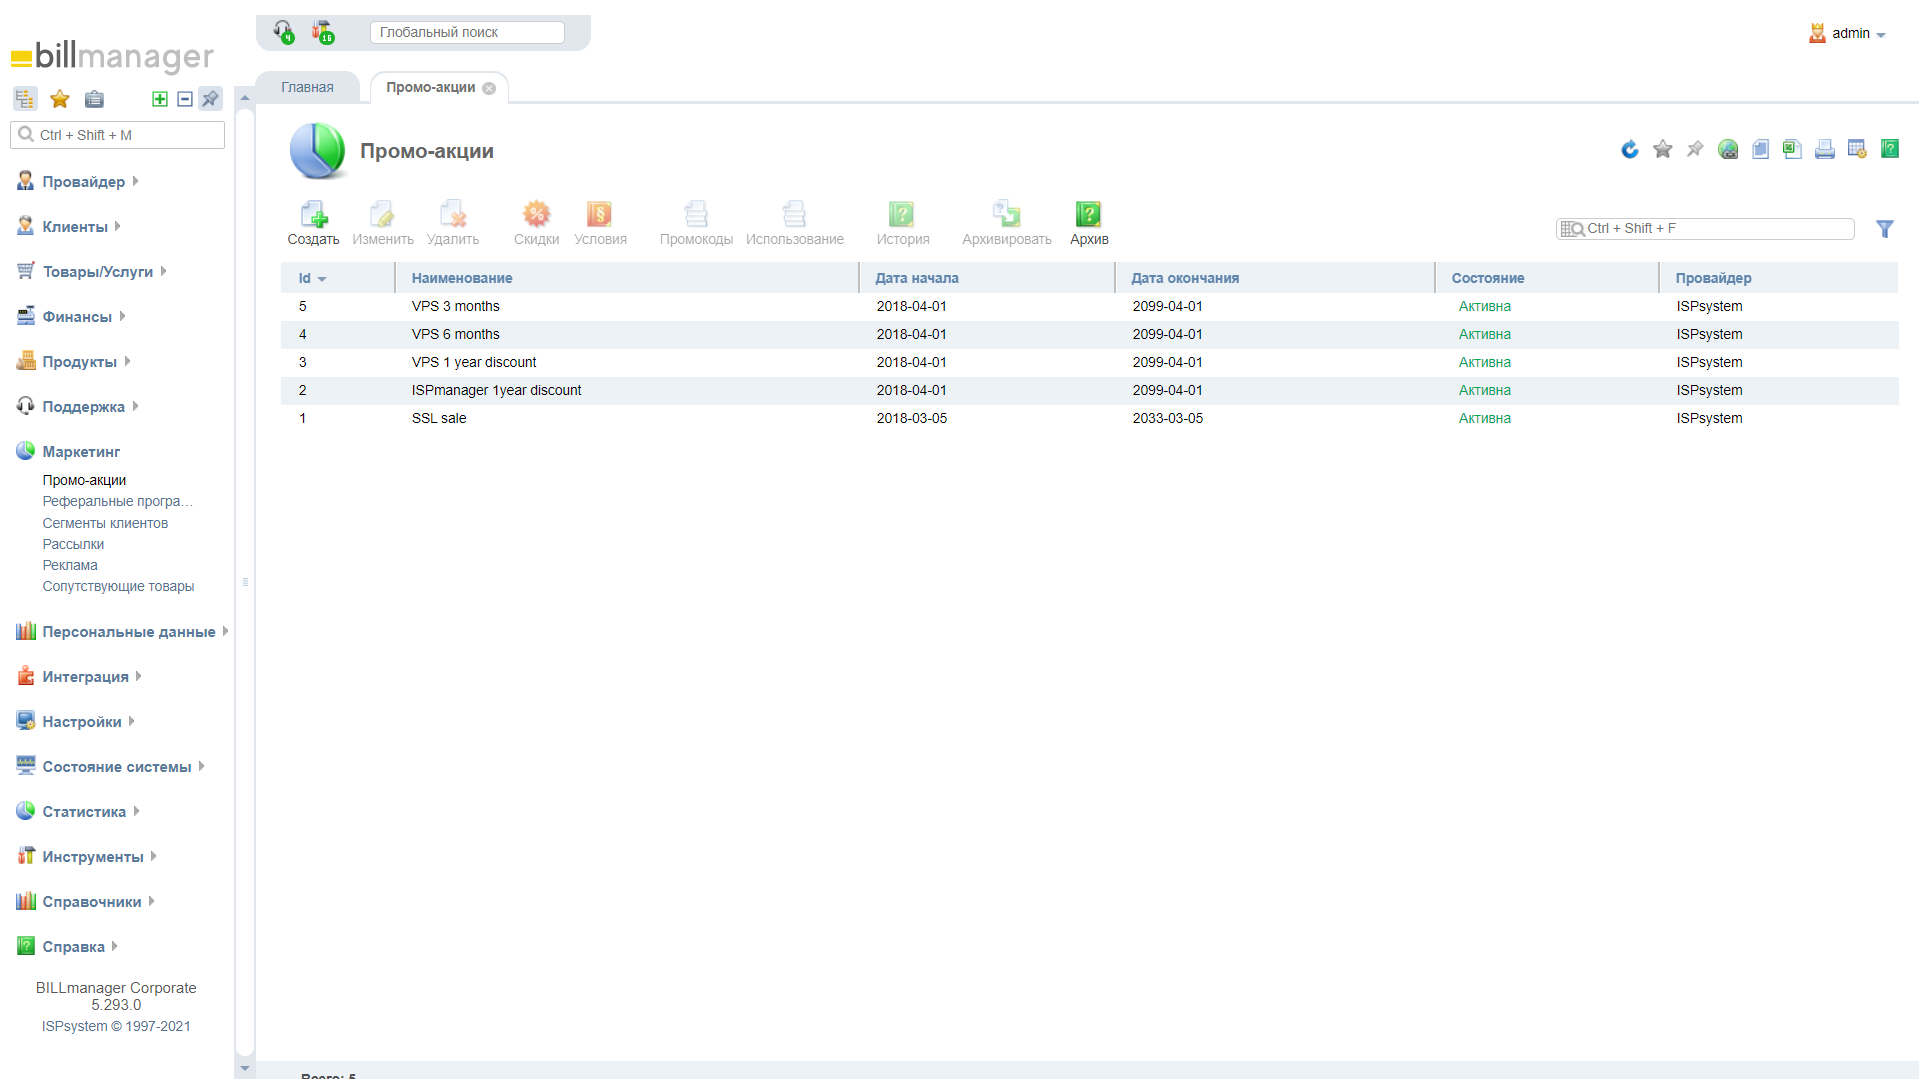This screenshot has width=1919, height=1079.
Task: Click the Глобальный поиск search field
Action: coord(466,33)
